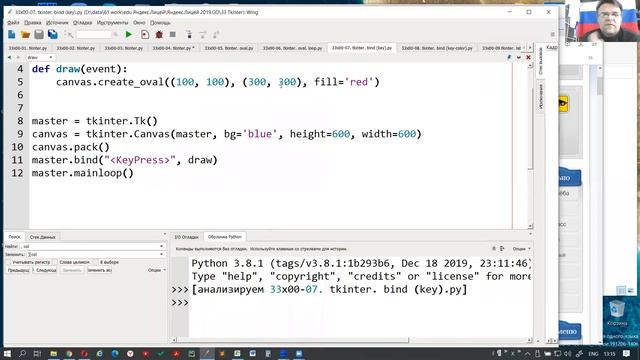Click the volume icon in system tray

click(568, 353)
